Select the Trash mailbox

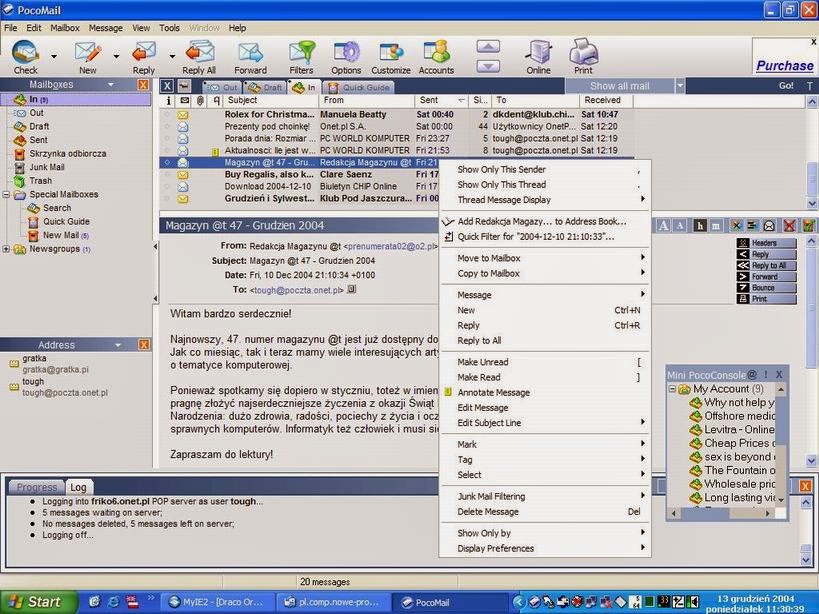(40, 181)
